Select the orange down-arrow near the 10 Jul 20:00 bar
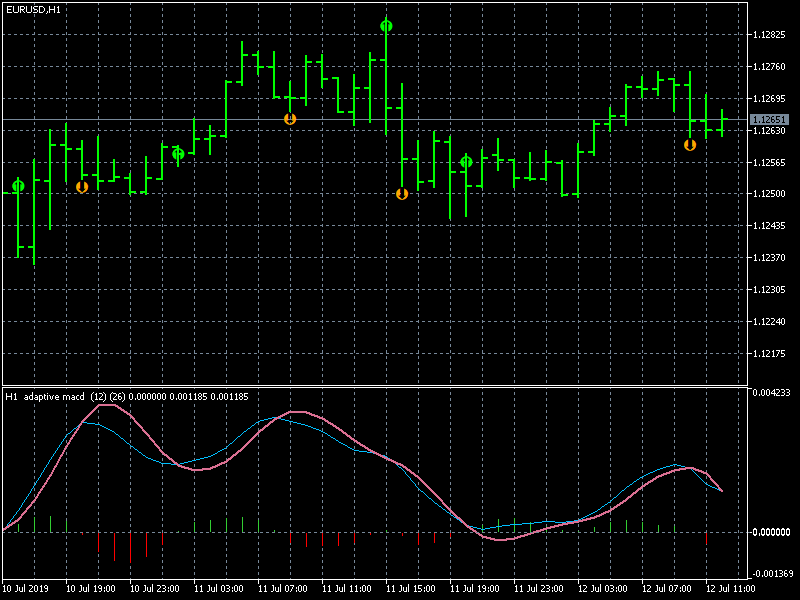The image size is (800, 600). 82,187
